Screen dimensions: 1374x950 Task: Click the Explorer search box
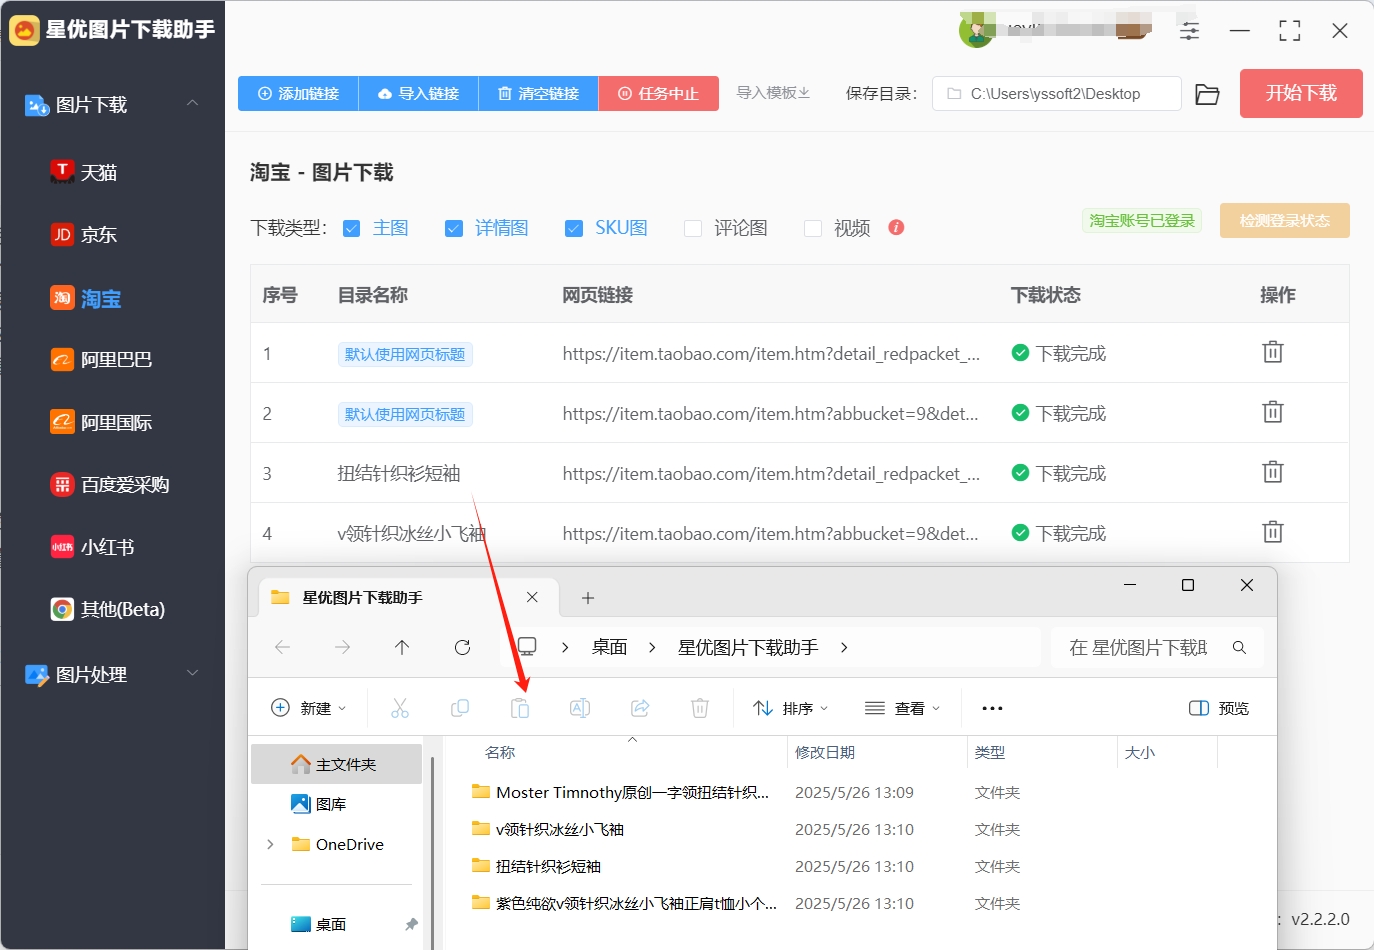click(x=1158, y=648)
